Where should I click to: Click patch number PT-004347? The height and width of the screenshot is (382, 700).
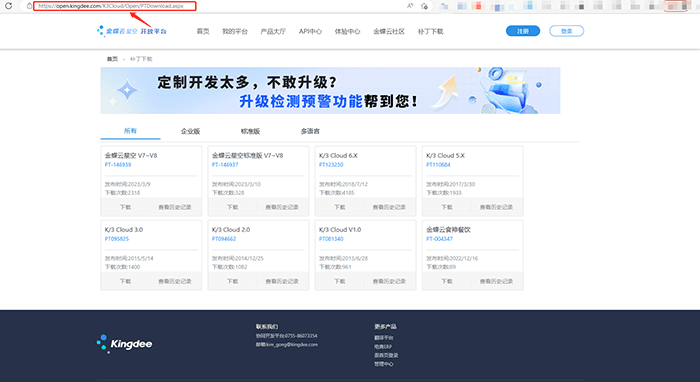point(439,239)
